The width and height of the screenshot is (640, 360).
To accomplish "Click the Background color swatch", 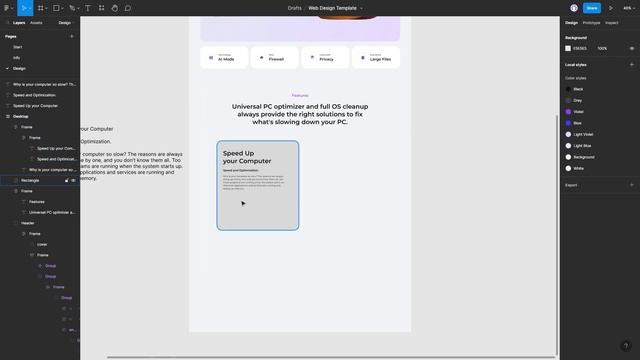I will 568,48.
